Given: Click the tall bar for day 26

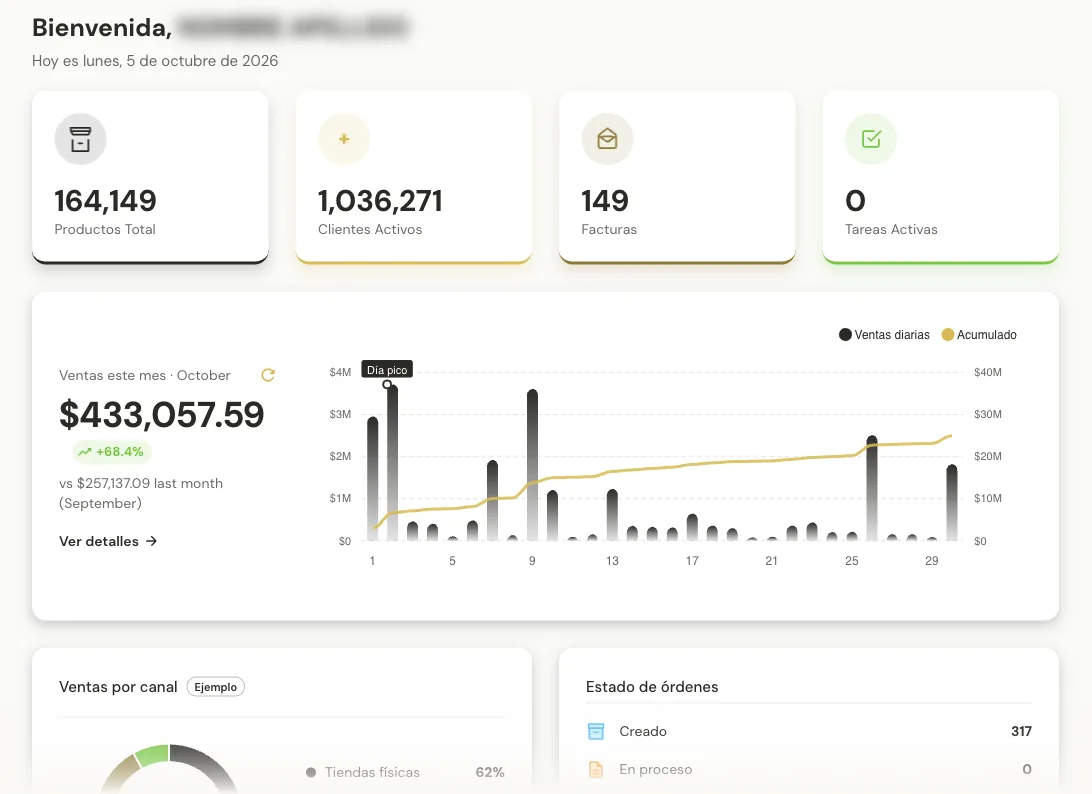Looking at the screenshot, I should pos(872,488).
